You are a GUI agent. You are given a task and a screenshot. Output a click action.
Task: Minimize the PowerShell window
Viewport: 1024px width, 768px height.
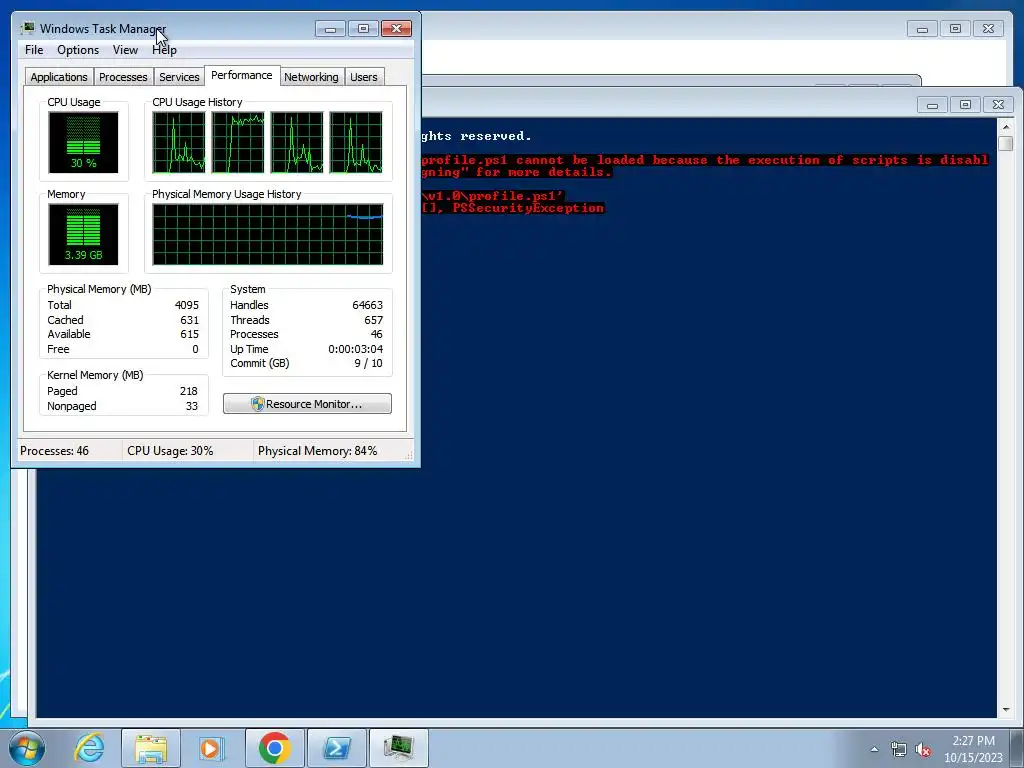[x=933, y=104]
